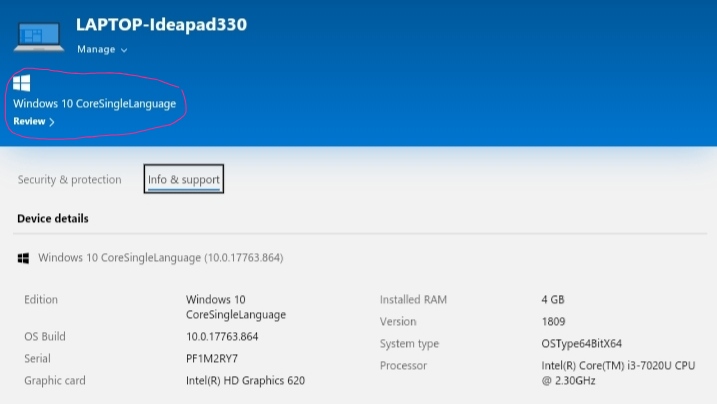
Task: Click the Installed RAM label
Action: (x=413, y=300)
